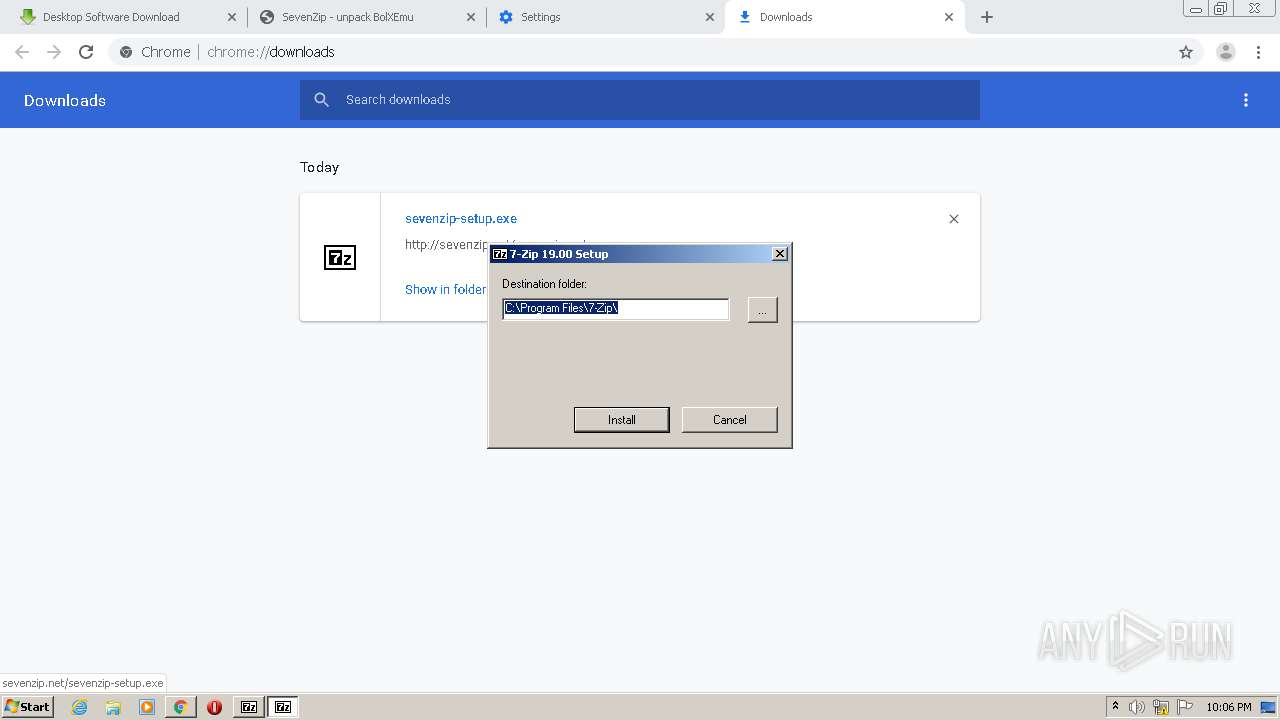Screen dimensions: 1280x720
Task: Go back with the back arrow
Action: tap(22, 52)
